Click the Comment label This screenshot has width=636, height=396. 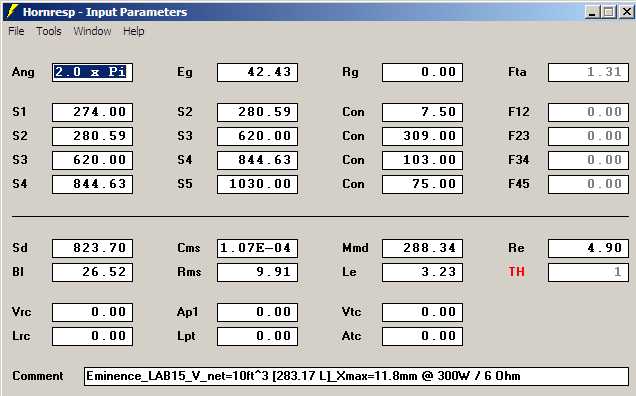tap(38, 376)
